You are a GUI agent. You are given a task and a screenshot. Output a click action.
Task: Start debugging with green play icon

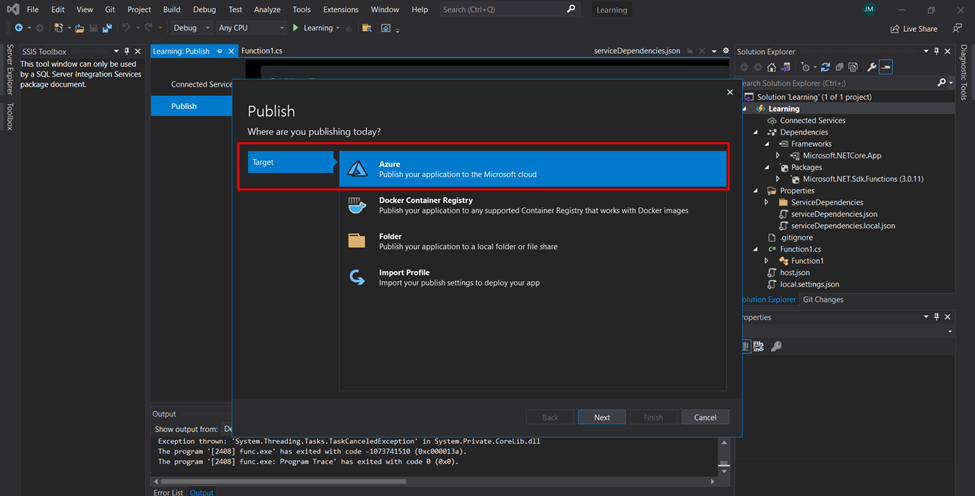[x=296, y=28]
